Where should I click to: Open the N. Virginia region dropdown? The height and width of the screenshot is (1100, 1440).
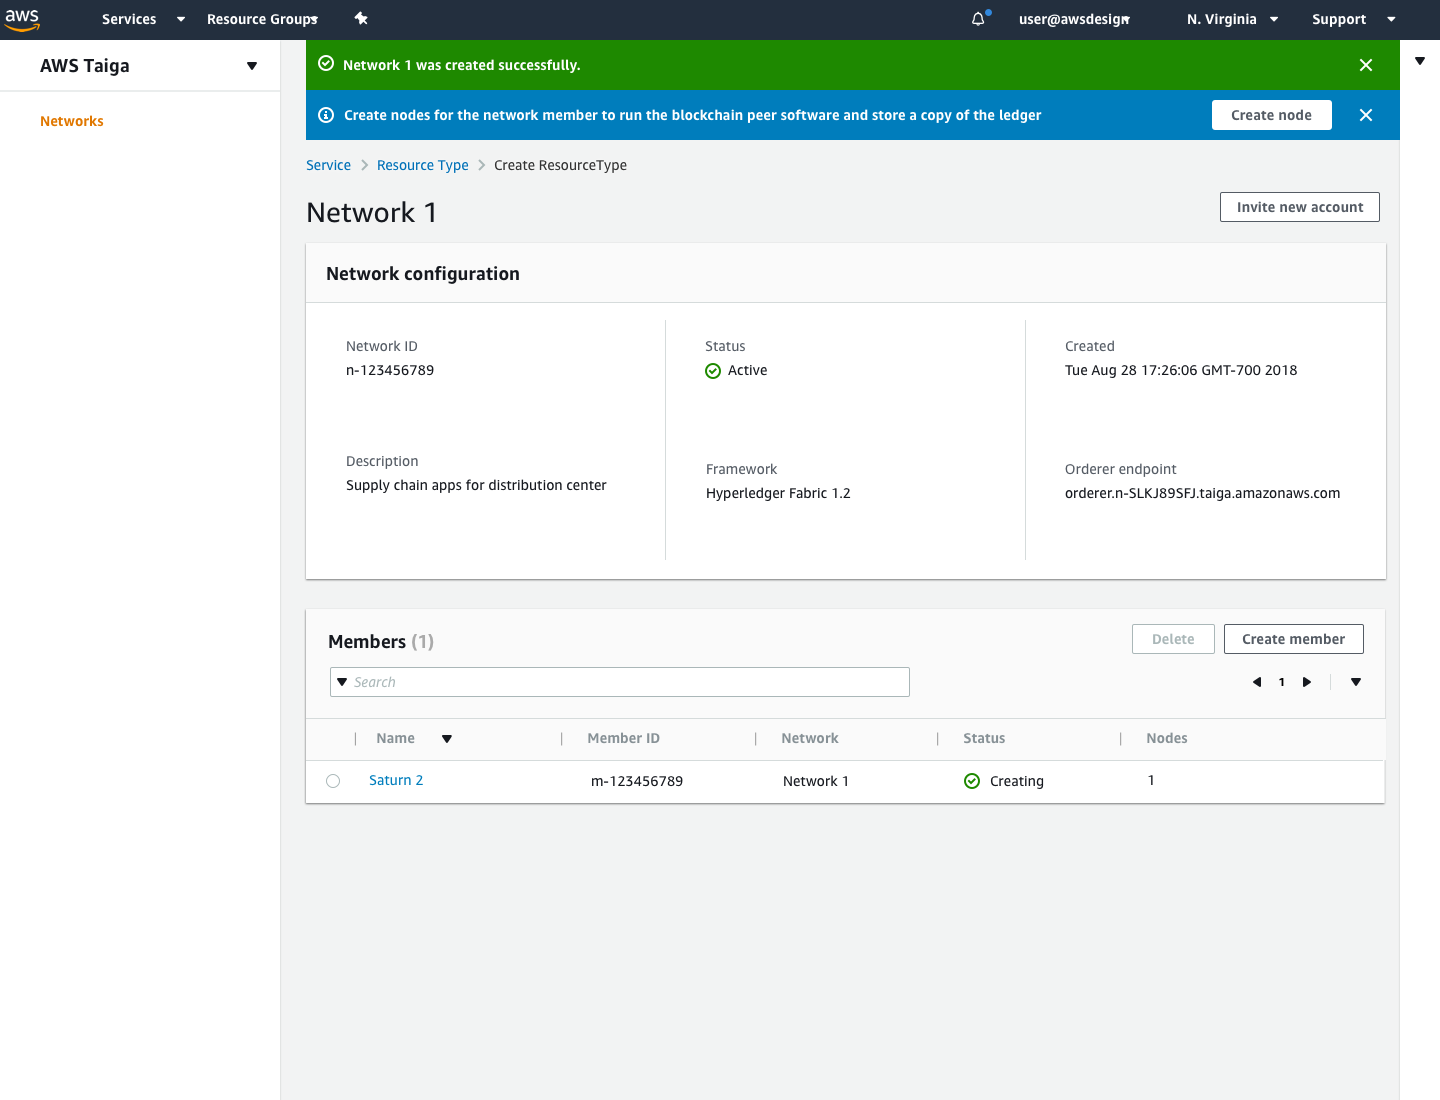[x=1232, y=19]
